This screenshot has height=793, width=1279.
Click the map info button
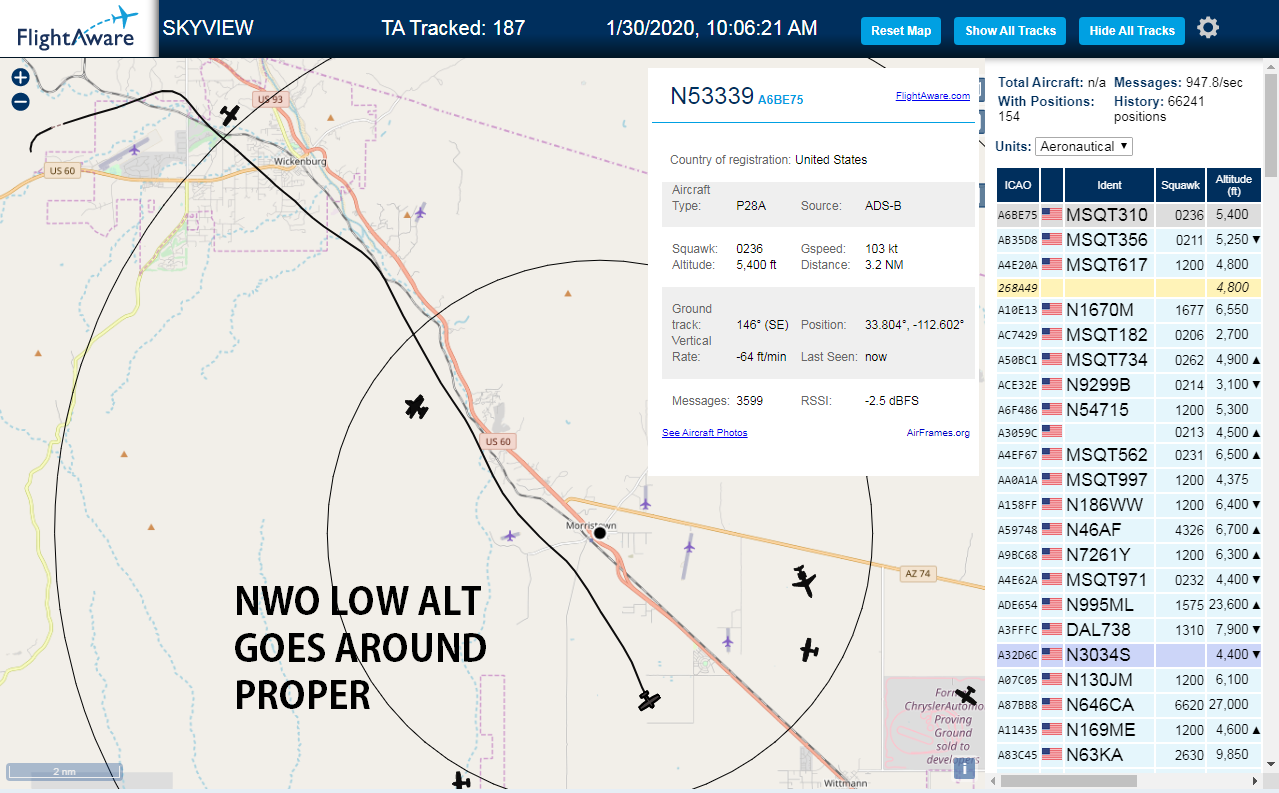(x=963, y=768)
